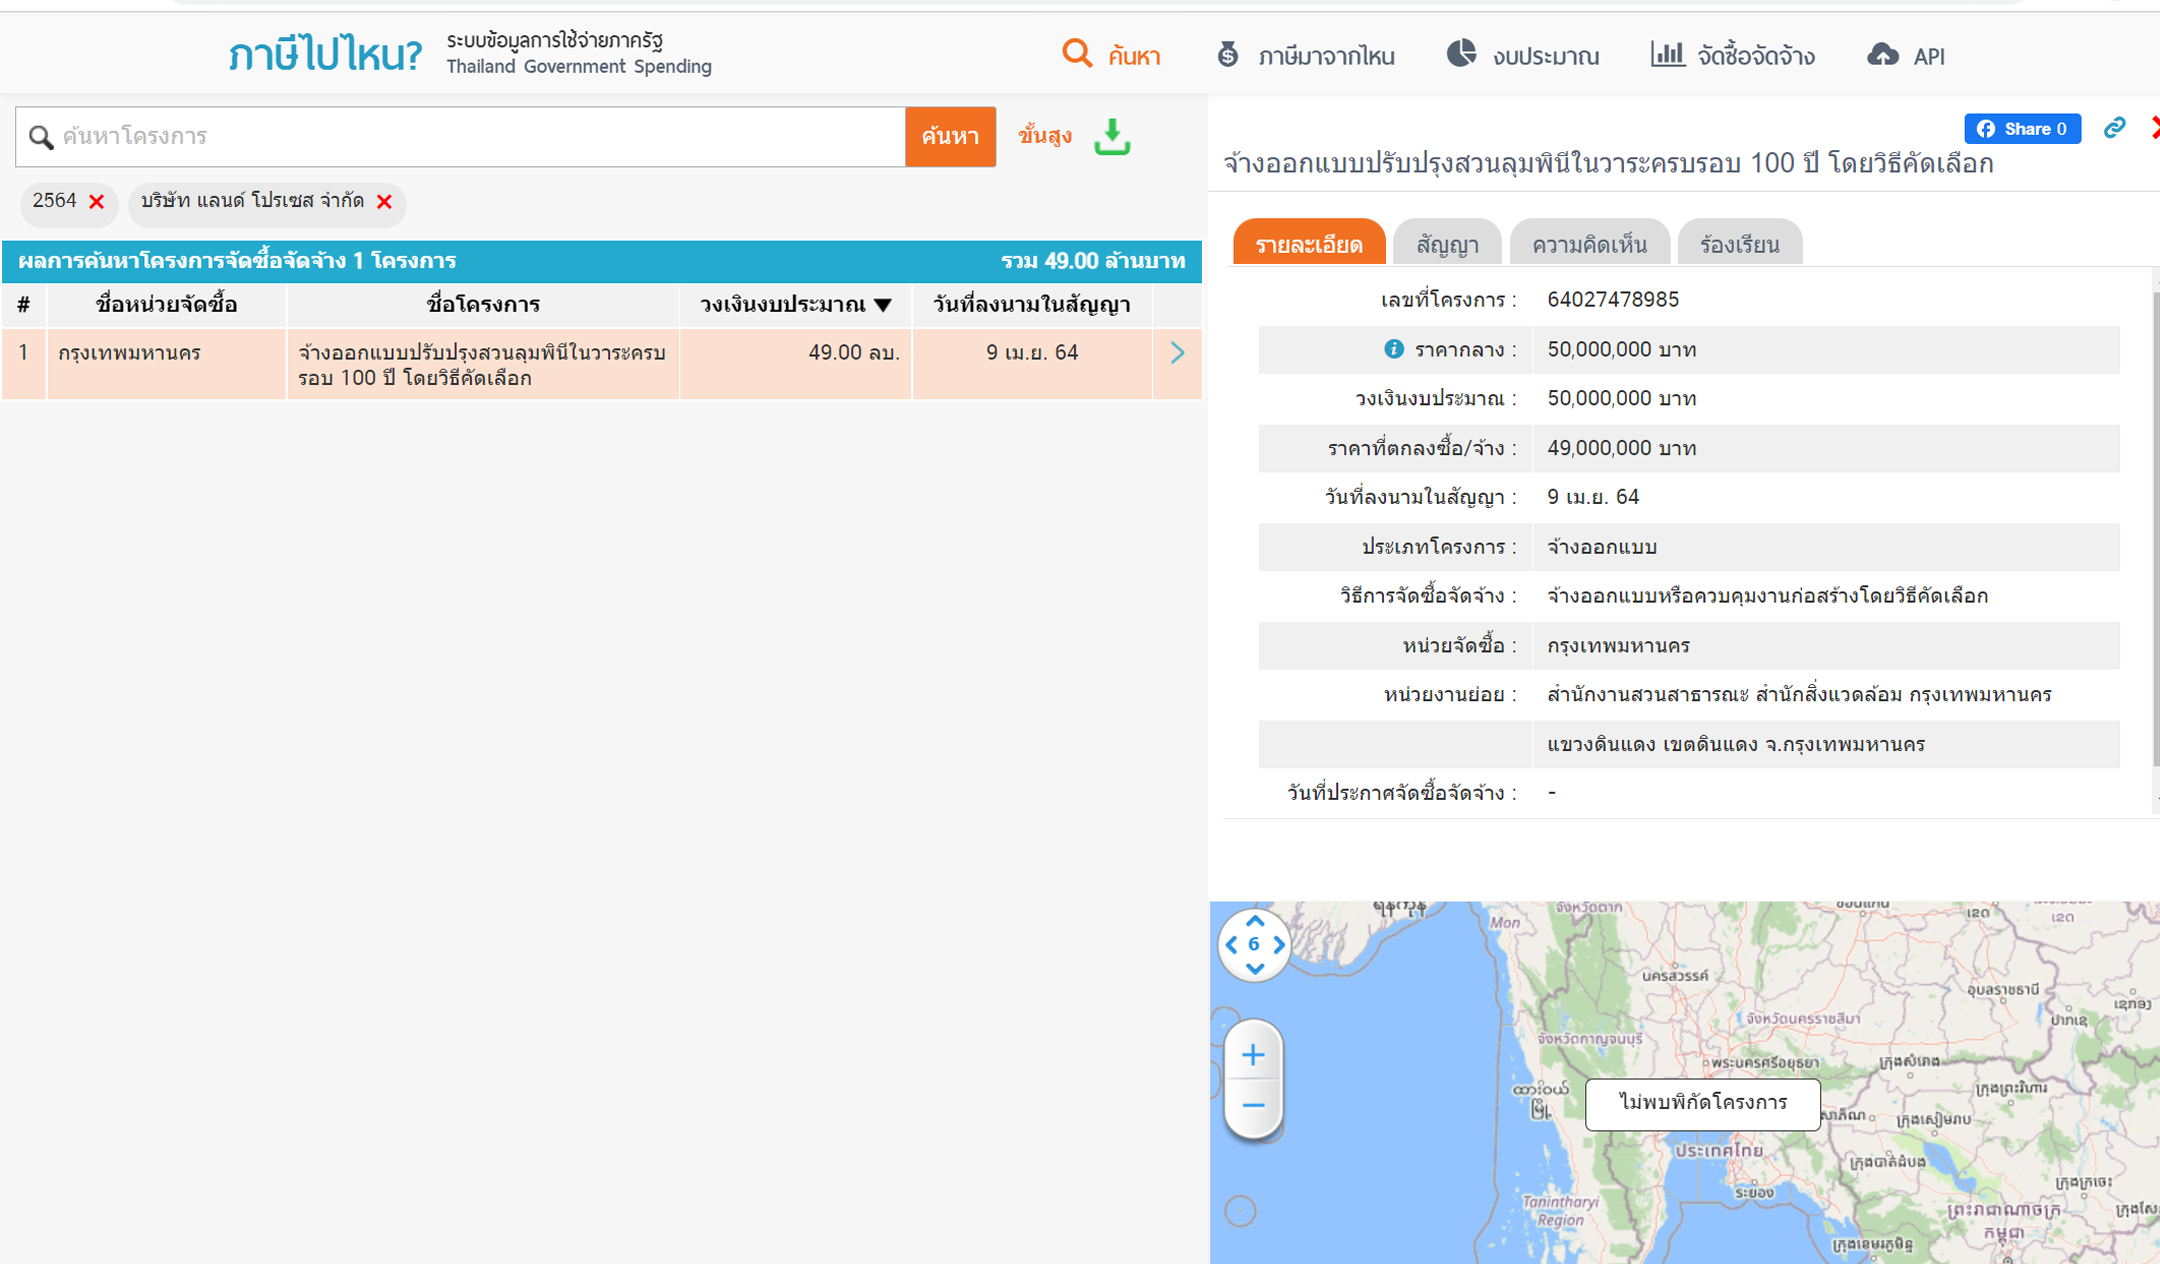
Task: Remove the บริษัท แลนด์ โปรเซส filter tag
Action: pos(384,202)
